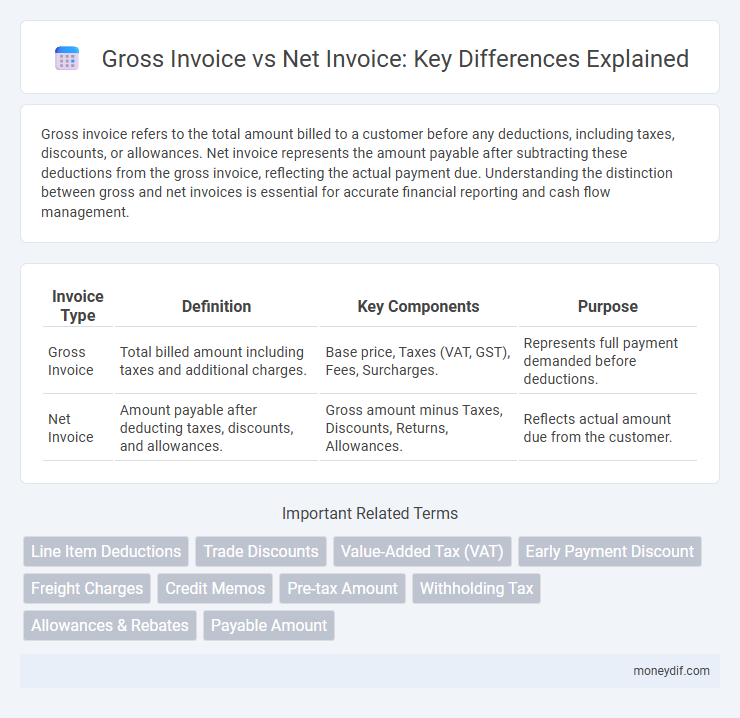This screenshot has width=740, height=718.
Task: Click the Key Components column header
Action: [418, 306]
